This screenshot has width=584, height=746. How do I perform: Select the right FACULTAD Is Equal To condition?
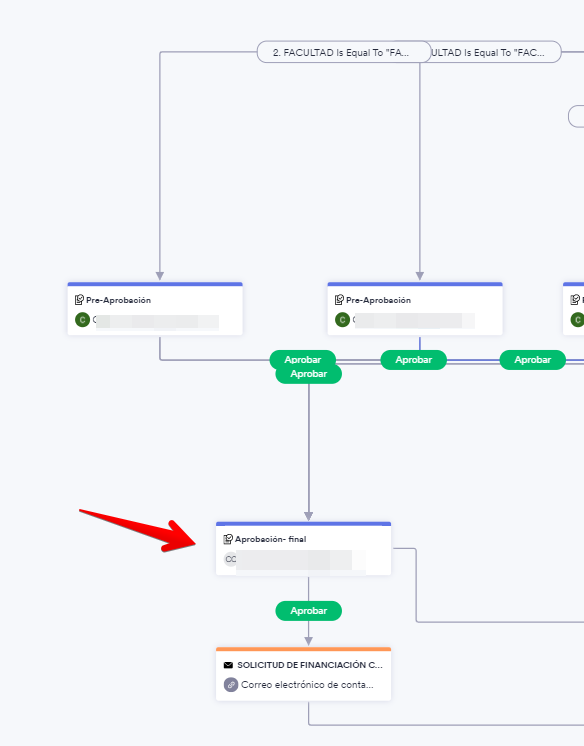pyautogui.click(x=495, y=52)
